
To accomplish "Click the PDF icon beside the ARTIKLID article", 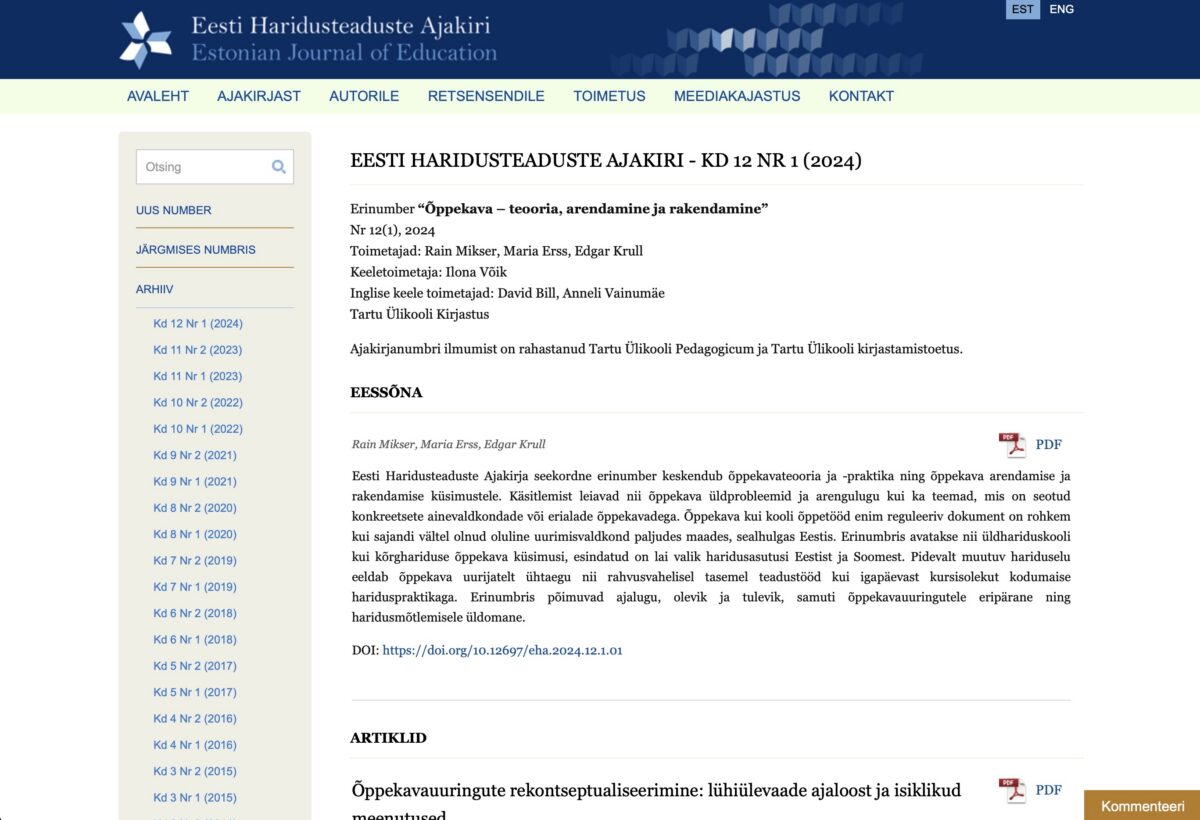I will pos(1012,789).
